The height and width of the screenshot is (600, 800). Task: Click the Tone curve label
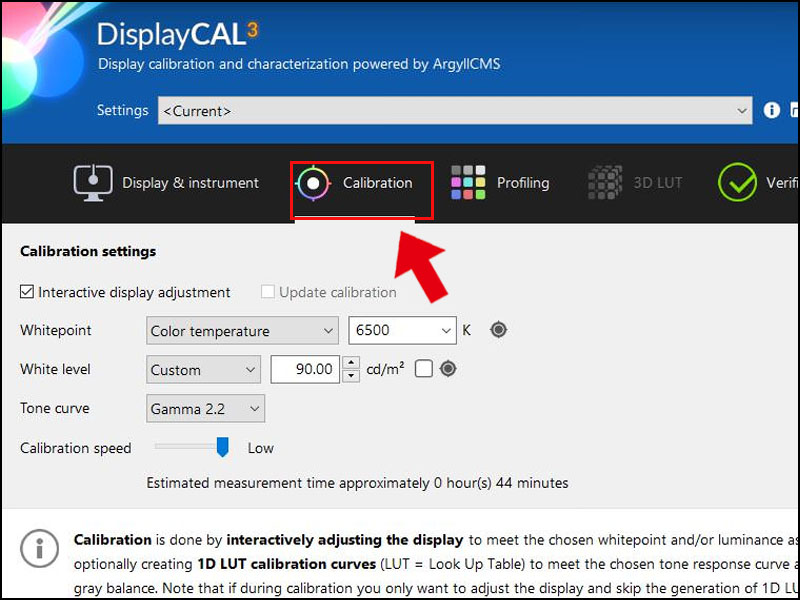coord(55,408)
